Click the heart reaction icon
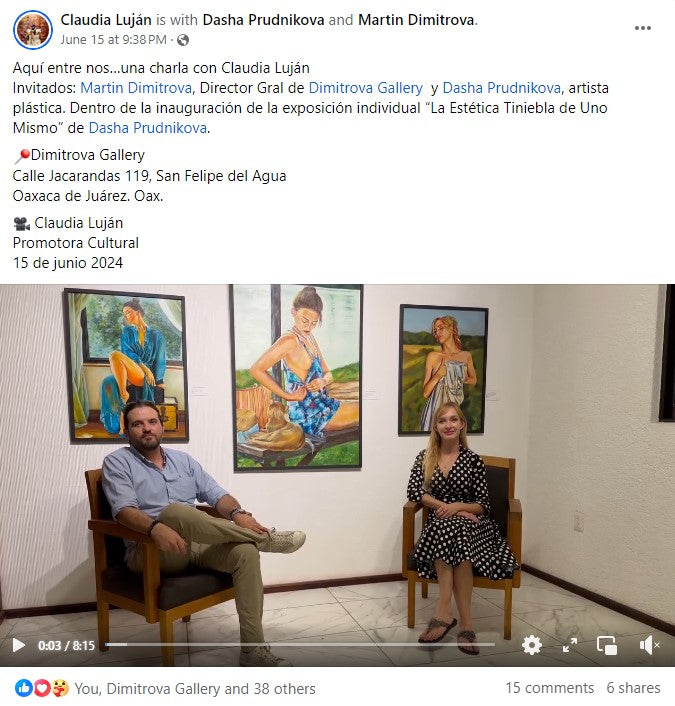The height and width of the screenshot is (706, 675). pyautogui.click(x=41, y=688)
